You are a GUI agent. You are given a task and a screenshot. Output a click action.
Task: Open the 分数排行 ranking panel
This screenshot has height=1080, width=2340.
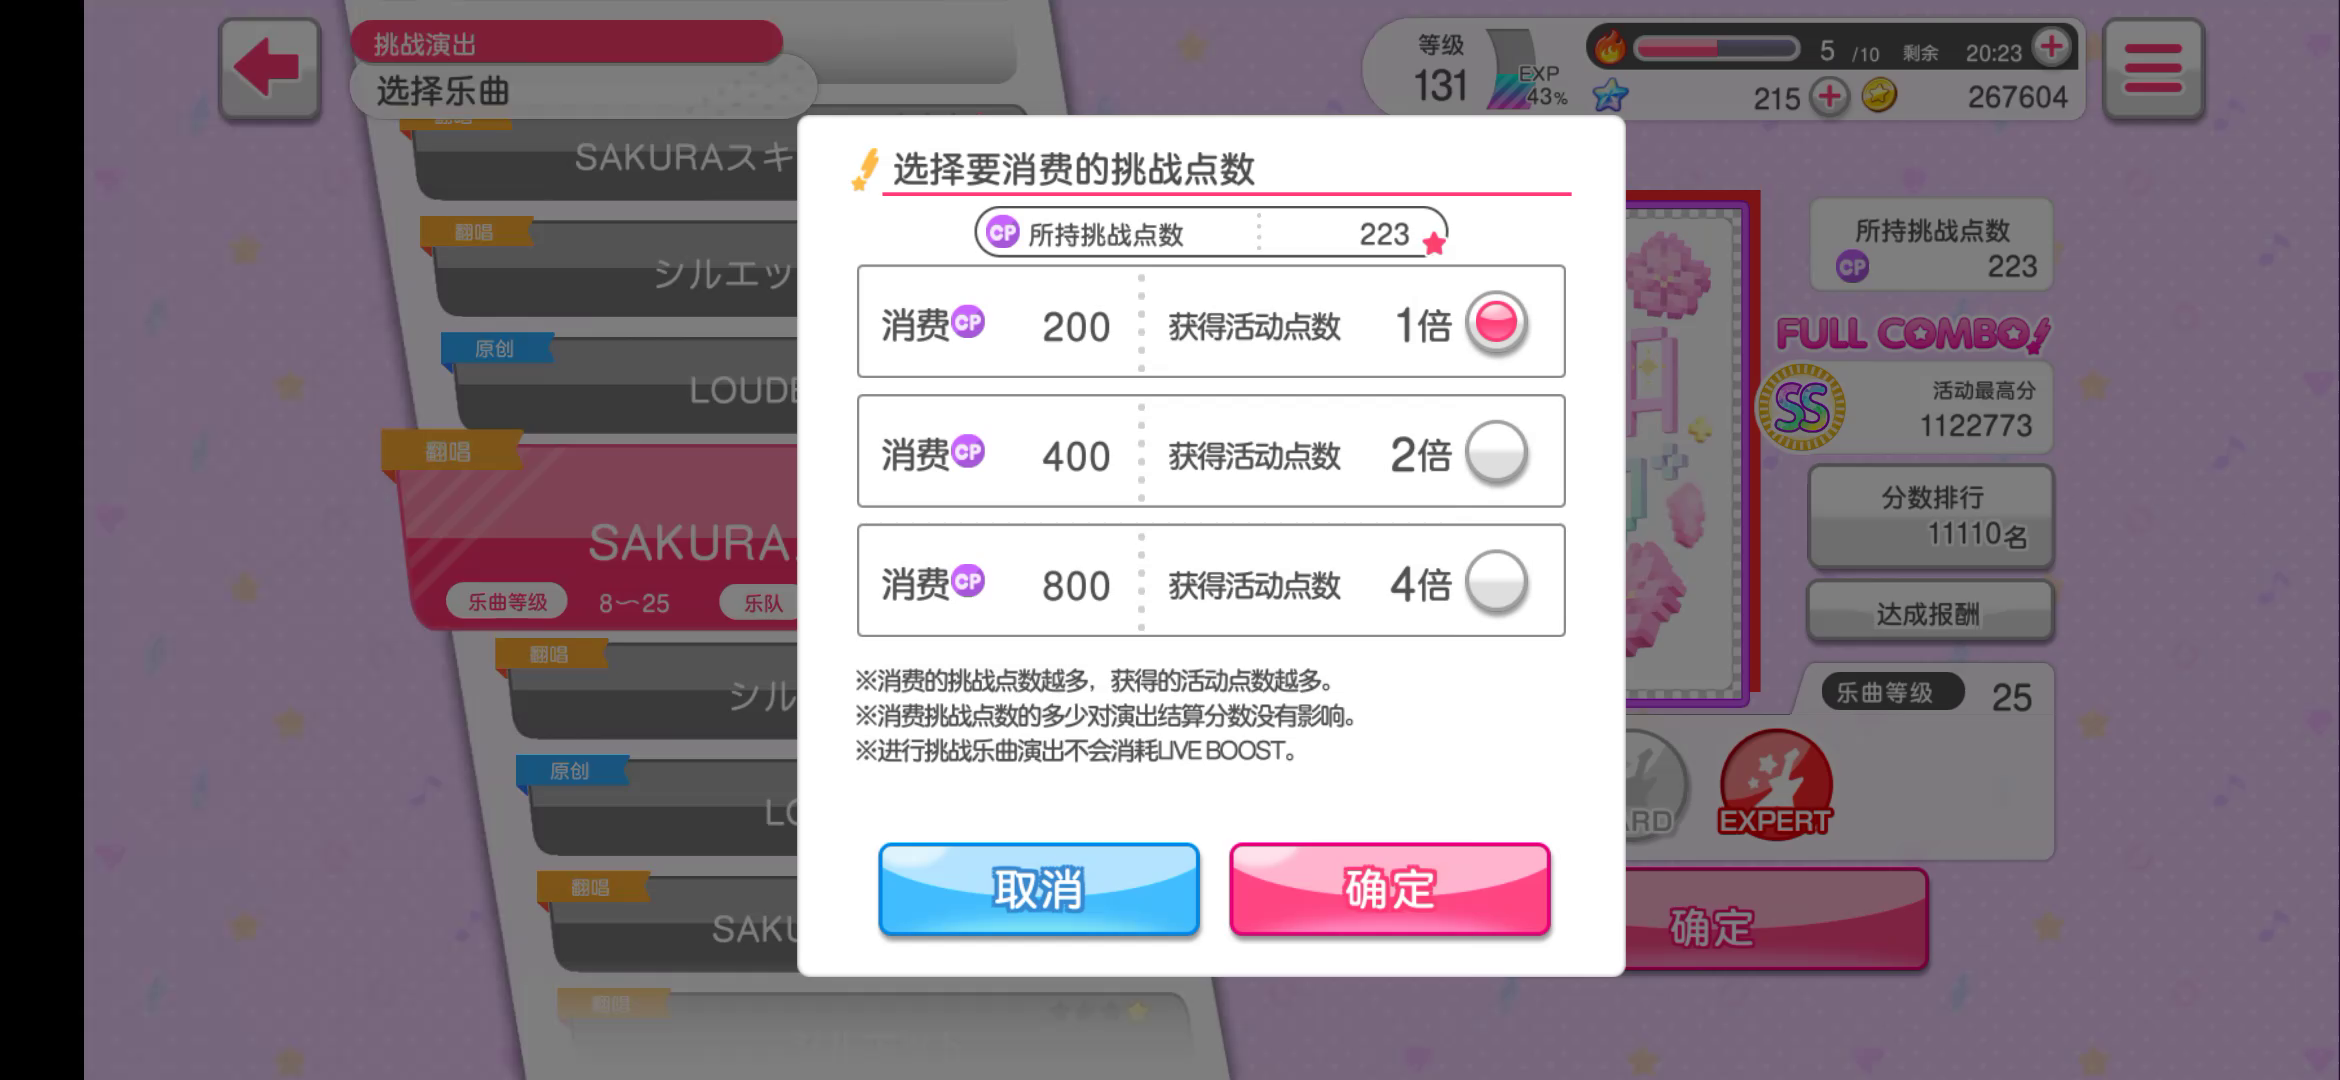point(1931,516)
